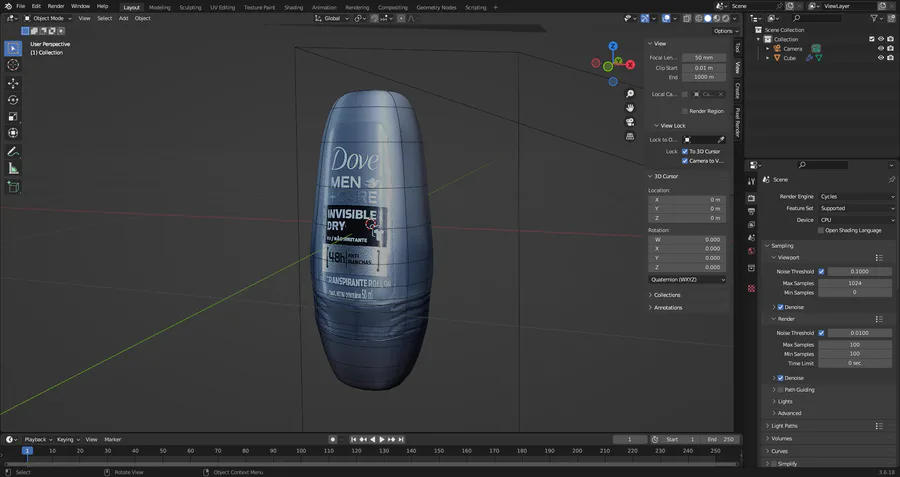
Task: Expand the Annotations panel
Action: 668,308
